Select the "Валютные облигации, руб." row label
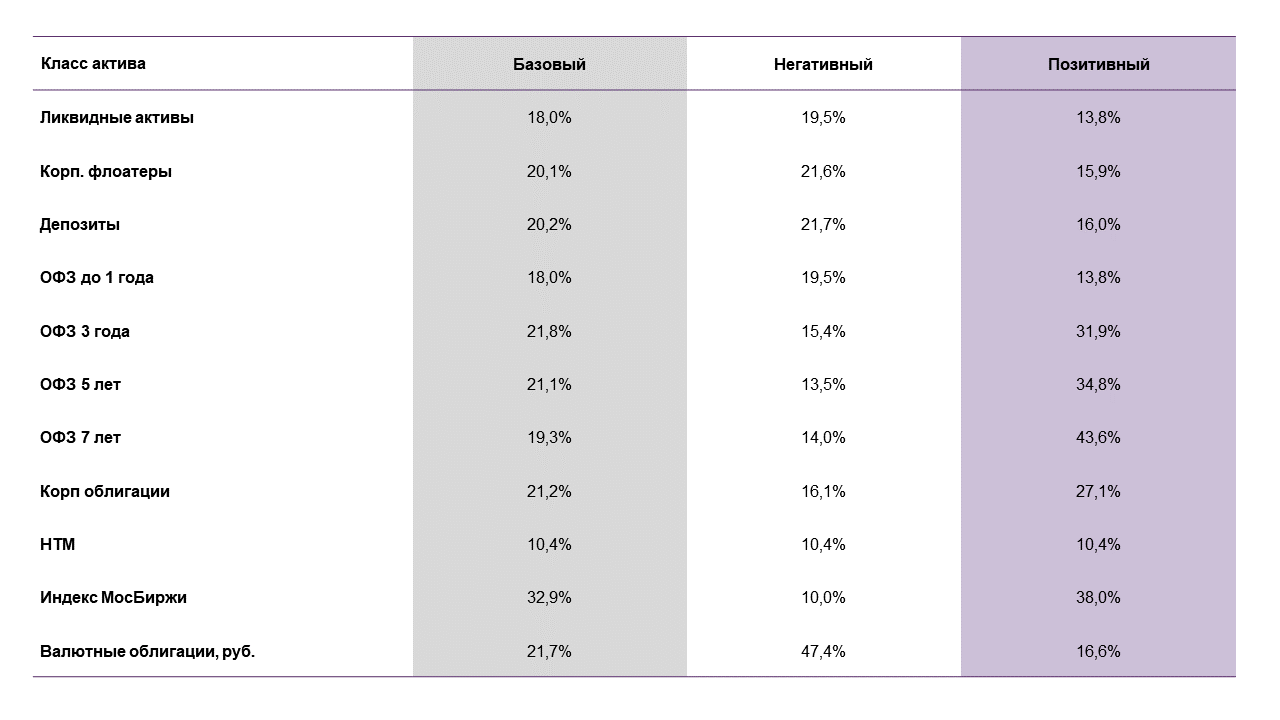This screenshot has width=1280, height=720. (x=148, y=651)
